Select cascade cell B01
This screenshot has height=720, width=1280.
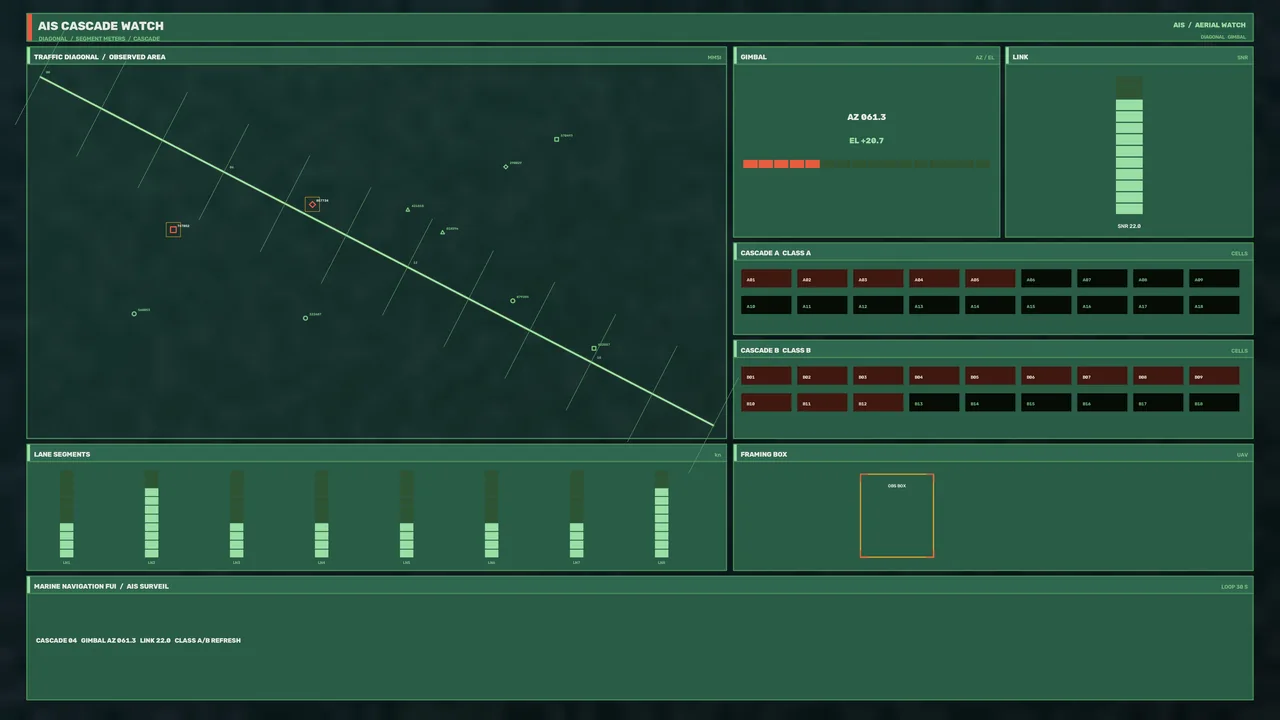point(766,376)
